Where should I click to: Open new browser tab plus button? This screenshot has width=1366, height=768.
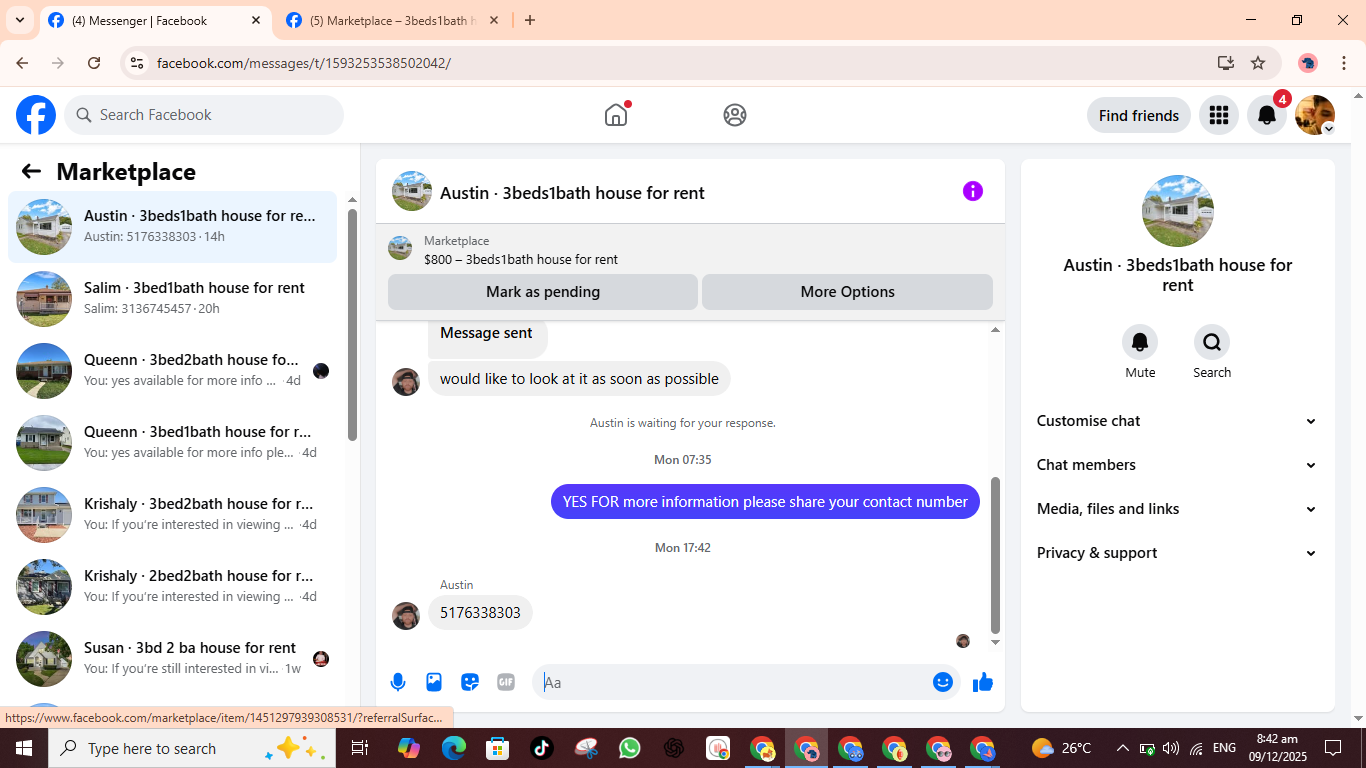click(x=530, y=20)
